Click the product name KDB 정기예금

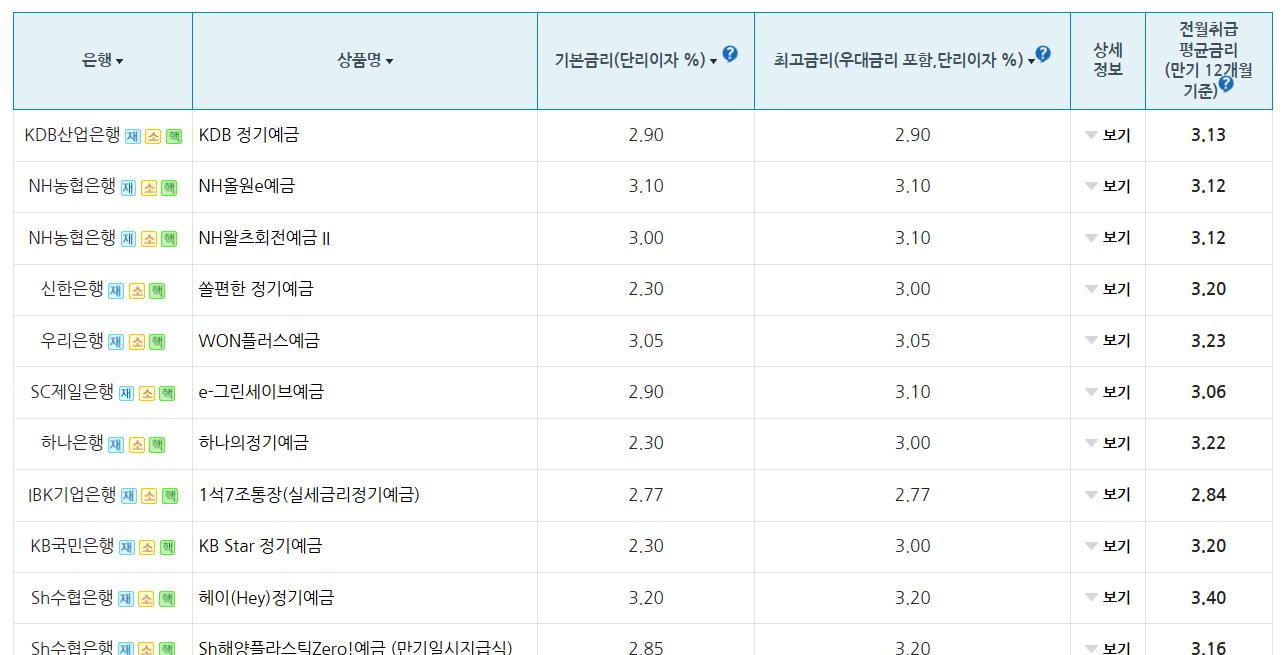pos(249,135)
